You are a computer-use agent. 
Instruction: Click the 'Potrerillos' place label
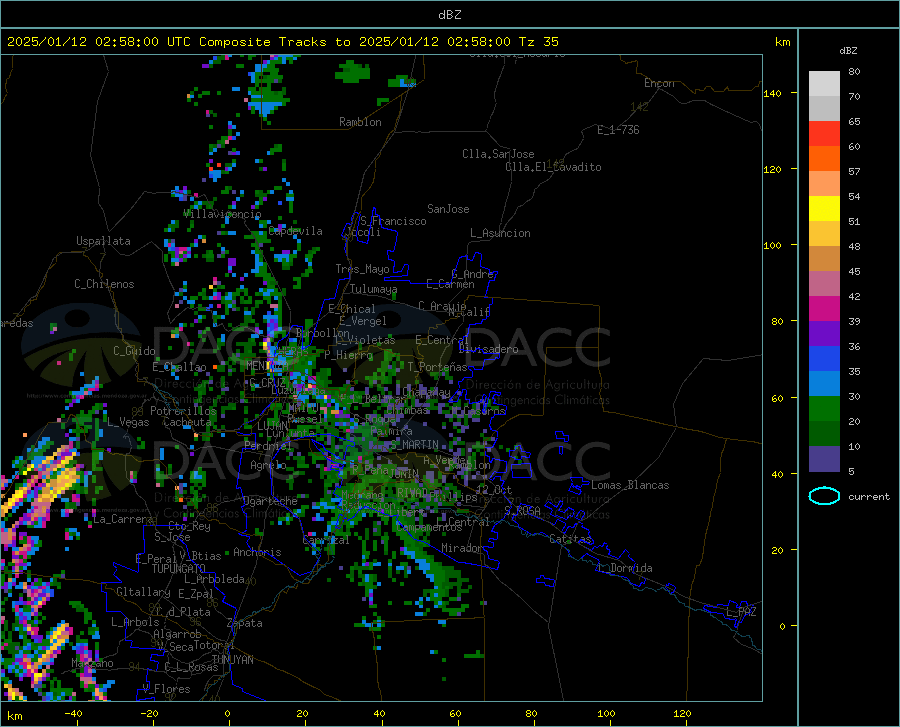183,411
